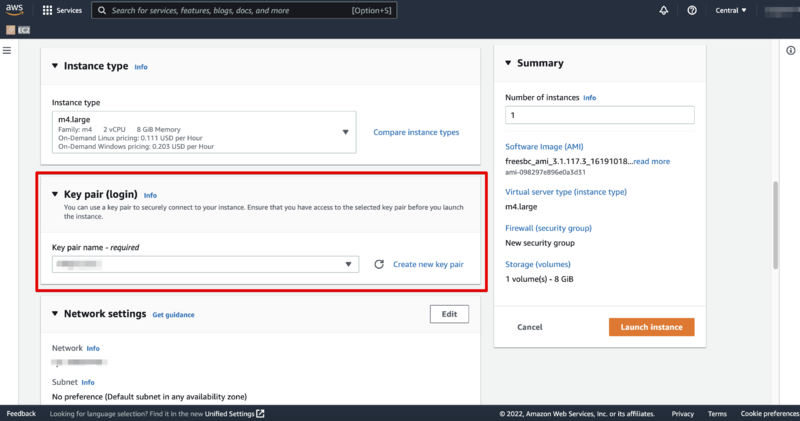This screenshot has height=421, width=800.
Task: Click the Cancel button
Action: [x=530, y=327]
